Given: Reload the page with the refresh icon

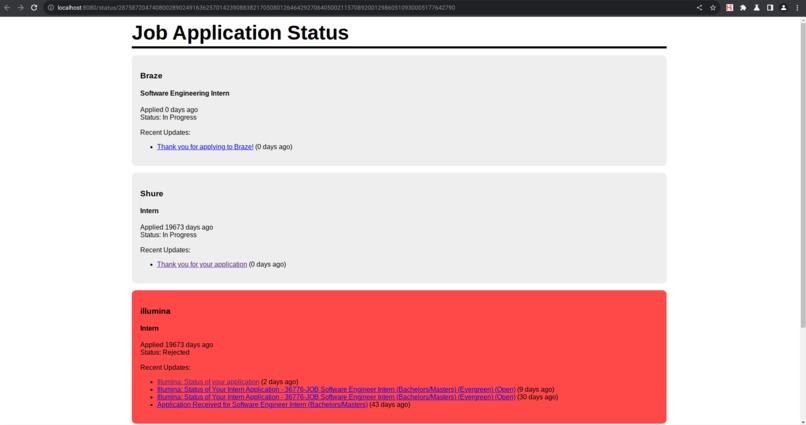Looking at the screenshot, I should 34,8.
